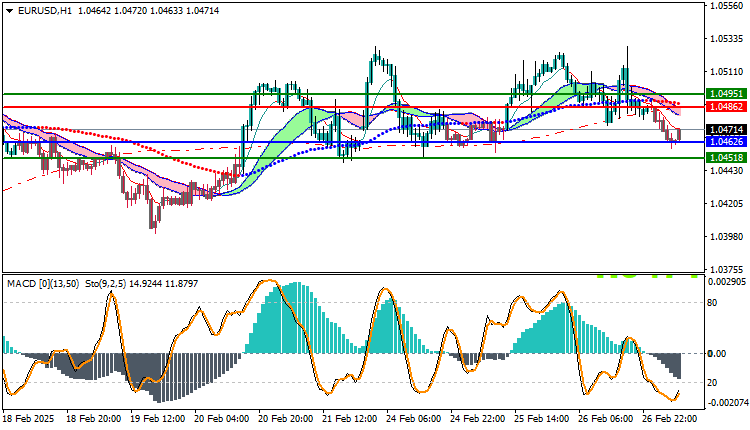The image size is (750, 430).
Task: Click the 26 Feb 22:00 time label
Action: click(670, 419)
